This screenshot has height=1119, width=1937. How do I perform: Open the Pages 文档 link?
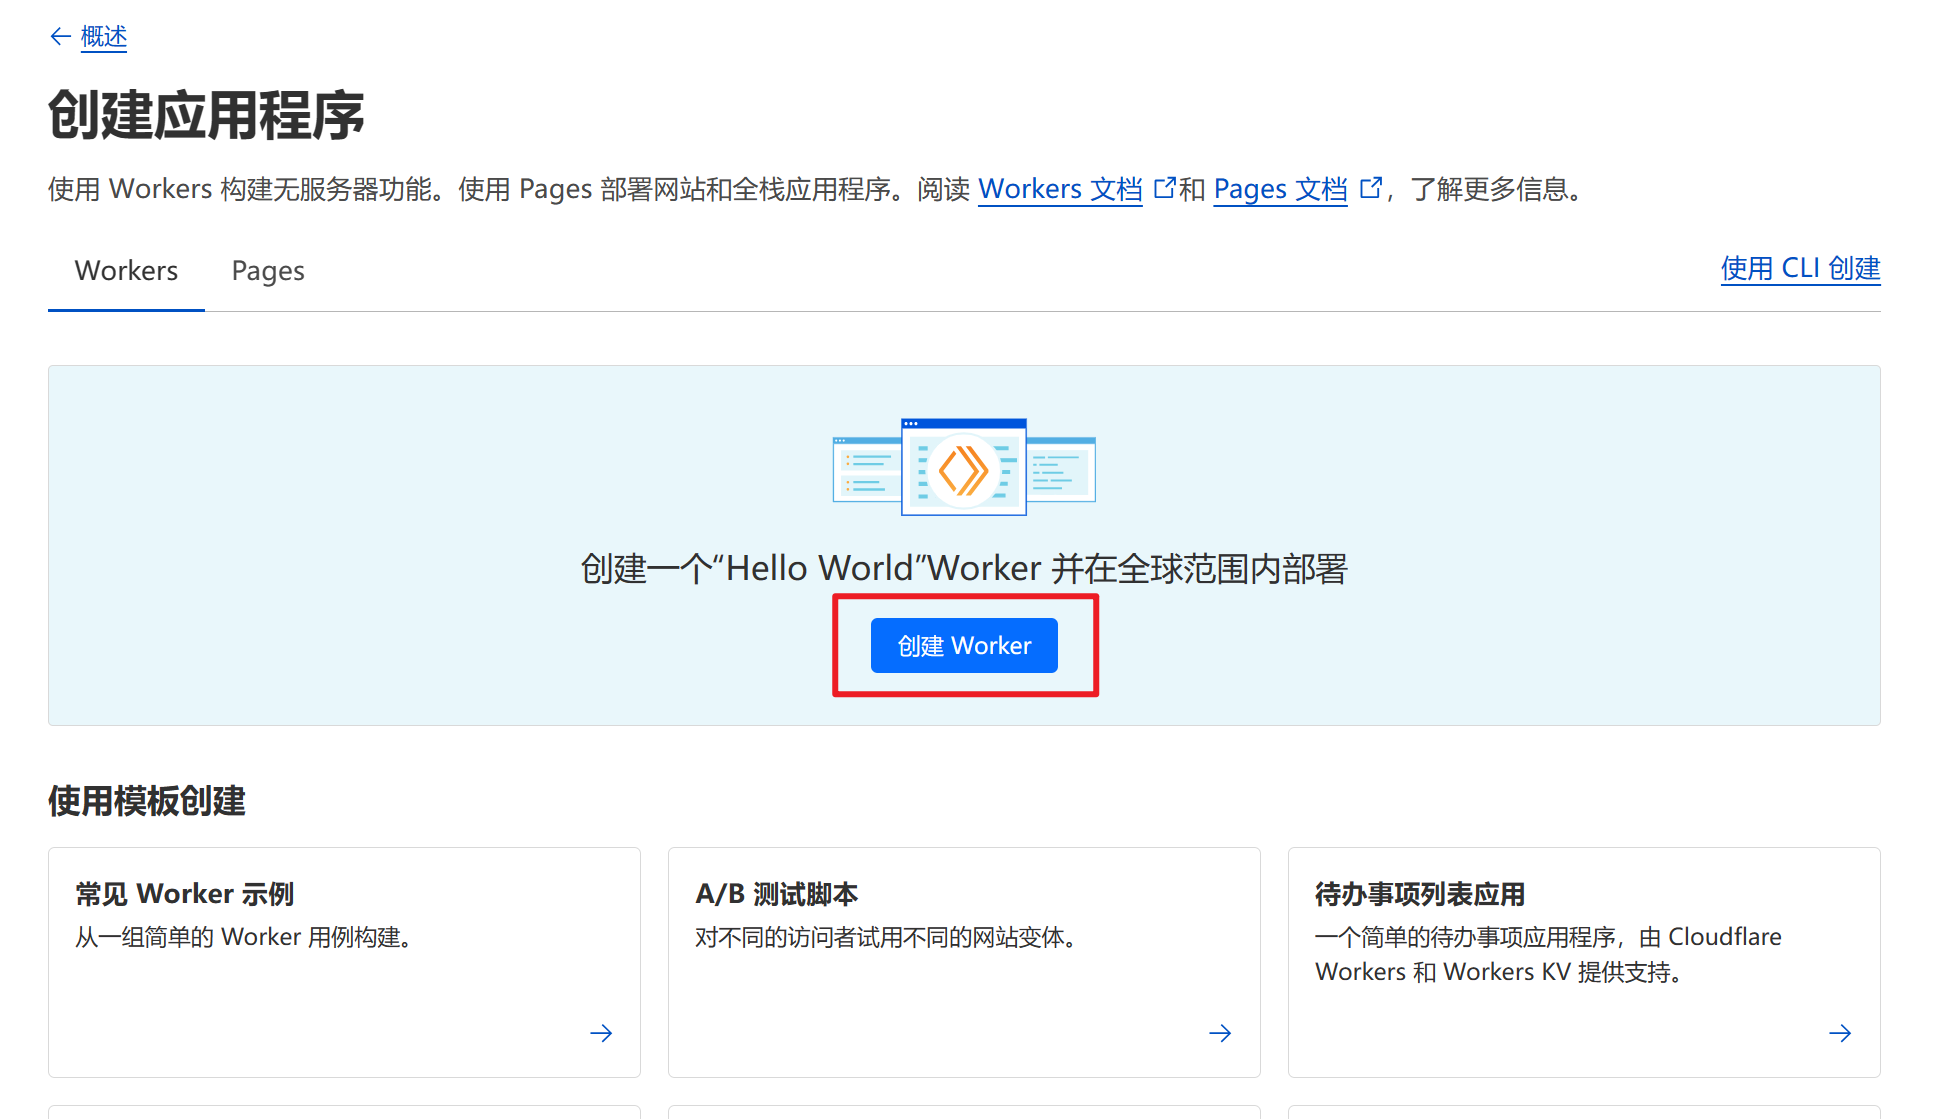tap(1280, 189)
